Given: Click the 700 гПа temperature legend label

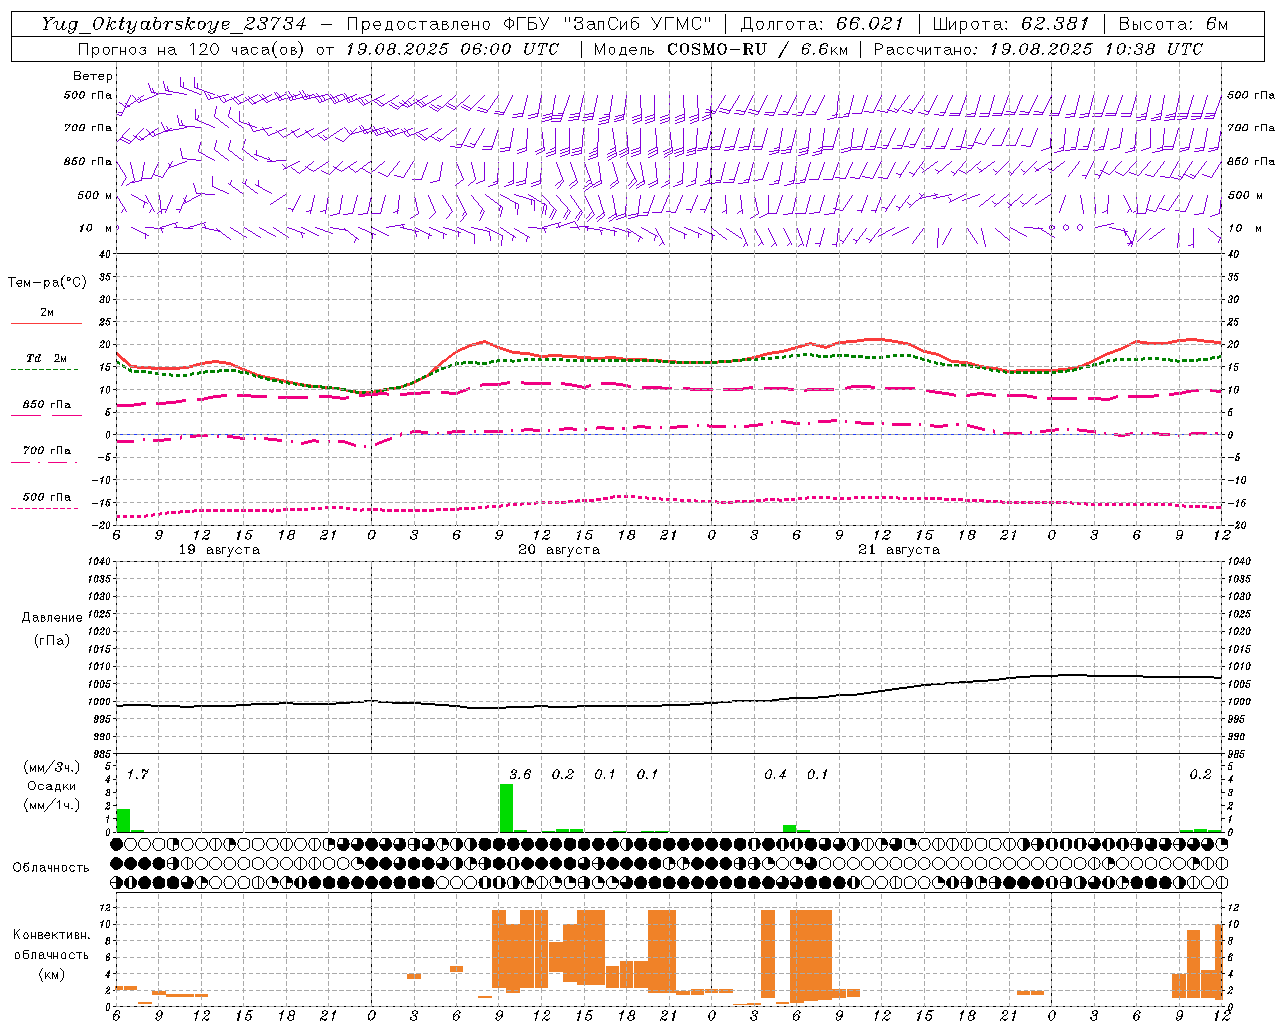Looking at the screenshot, I should pos(47,450).
